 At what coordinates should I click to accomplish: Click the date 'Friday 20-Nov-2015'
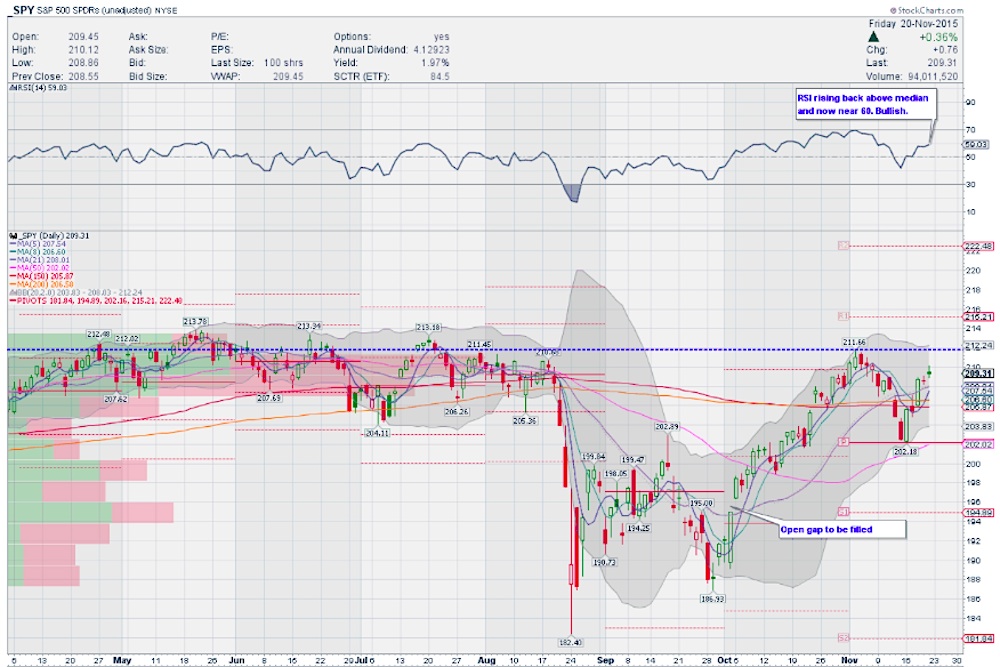(913, 24)
